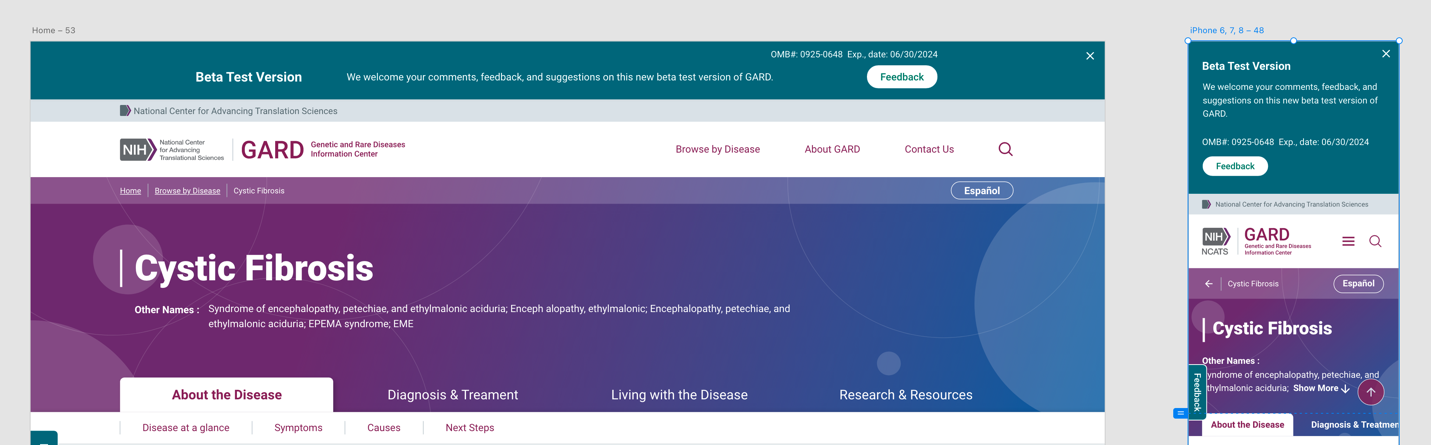This screenshot has height=445, width=1431.
Task: Click the search icon in desktop header
Action: [1005, 149]
